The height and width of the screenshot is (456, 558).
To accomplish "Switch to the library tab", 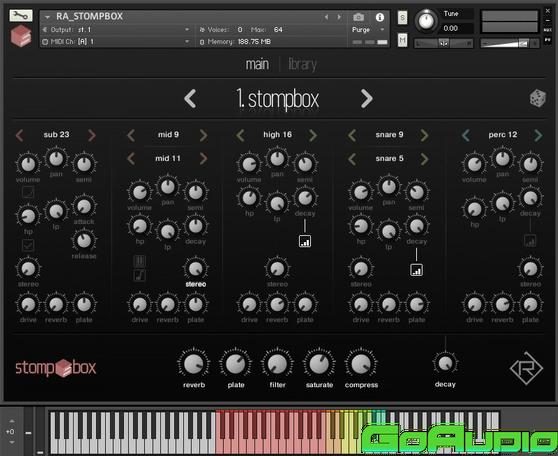I will pos(302,64).
